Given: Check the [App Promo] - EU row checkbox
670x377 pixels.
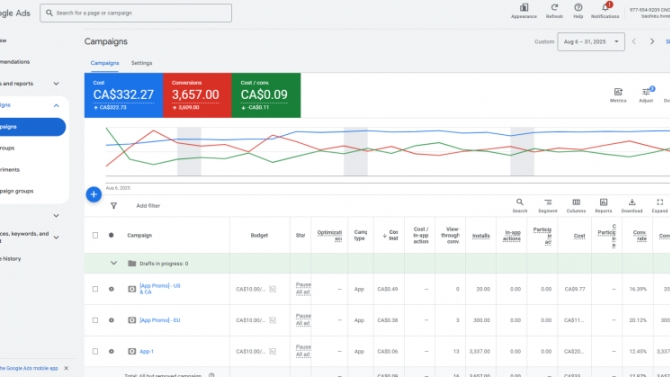Looking at the screenshot, I should (x=95, y=320).
